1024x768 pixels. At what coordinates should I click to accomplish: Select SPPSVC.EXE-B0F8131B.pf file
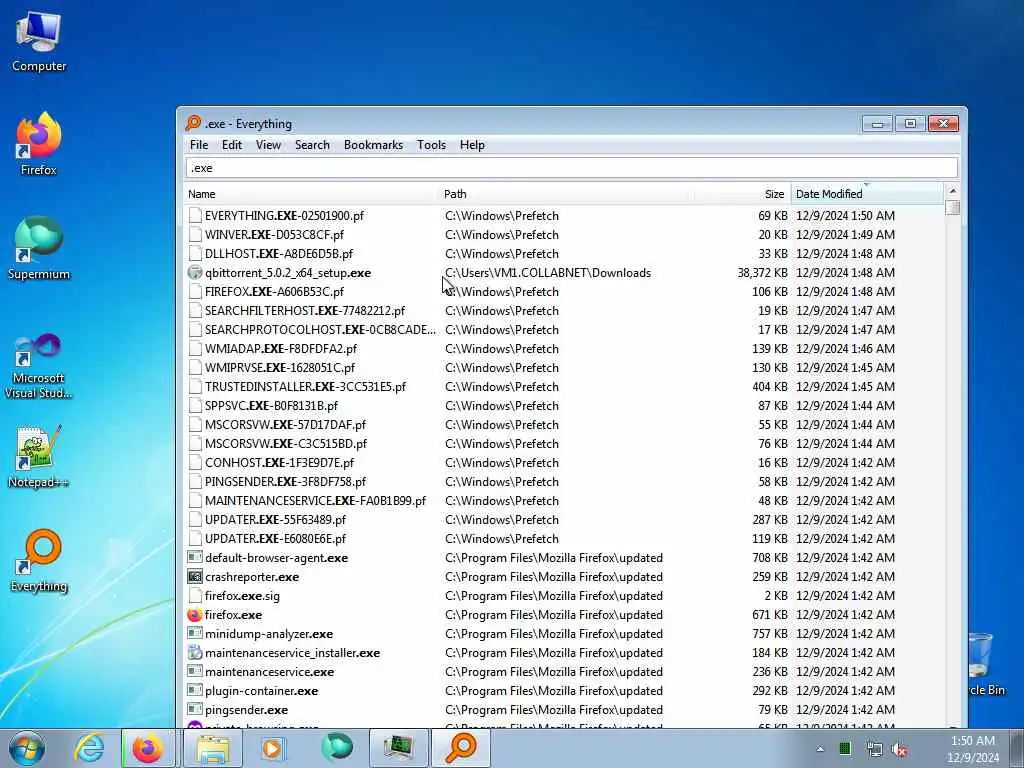pyautogui.click(x=272, y=406)
